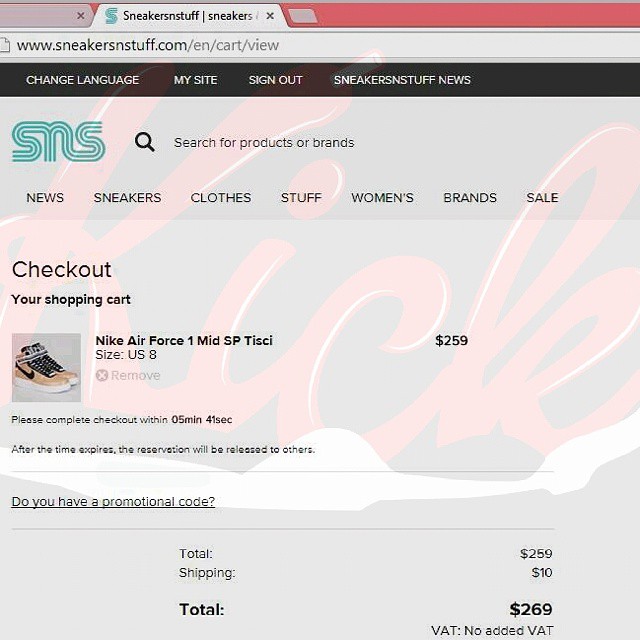Viewport: 640px width, 640px height.
Task: Click the magnifying glass search icon
Action: pos(144,142)
